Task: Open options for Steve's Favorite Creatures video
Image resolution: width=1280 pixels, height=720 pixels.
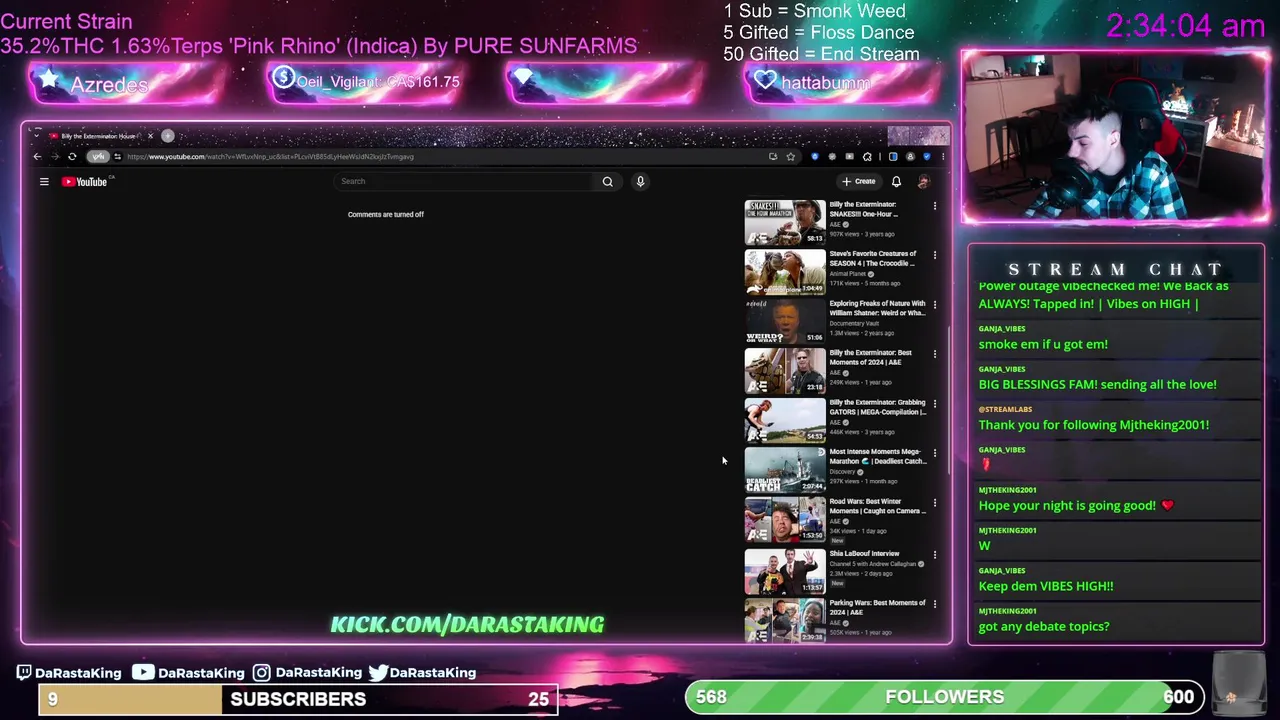Action: click(x=935, y=255)
